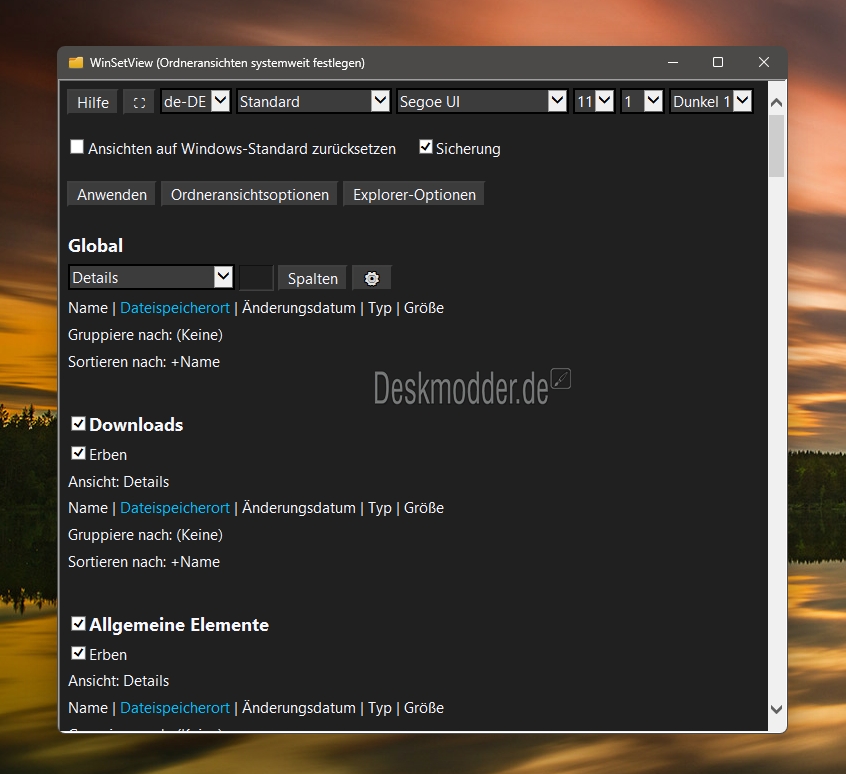Image resolution: width=846 pixels, height=774 pixels.
Task: Click 'Sortieren nach: +Name' under Global
Action: tap(144, 362)
